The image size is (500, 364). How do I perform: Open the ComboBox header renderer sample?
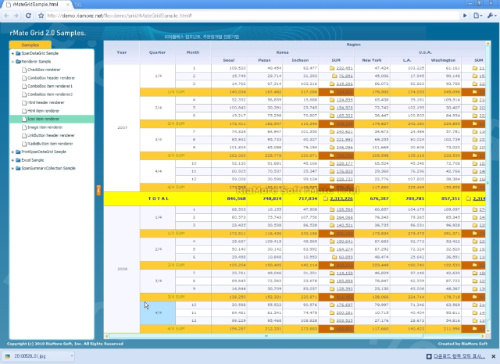(51, 78)
